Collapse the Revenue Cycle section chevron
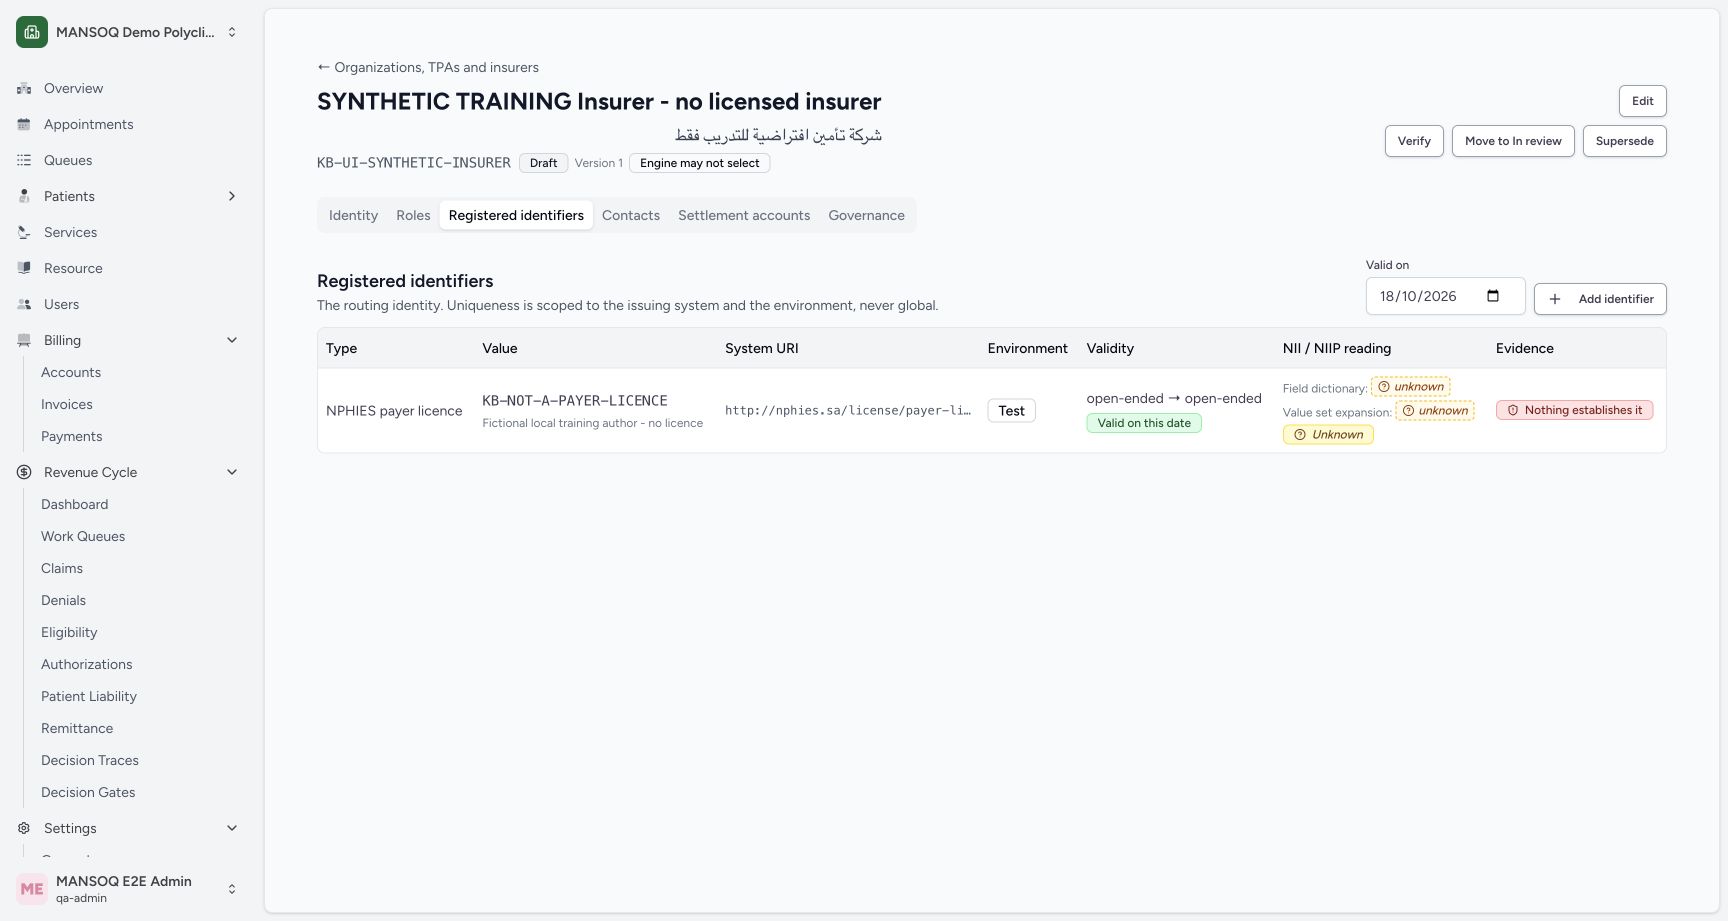Screen dimensions: 1728x921 tap(232, 473)
